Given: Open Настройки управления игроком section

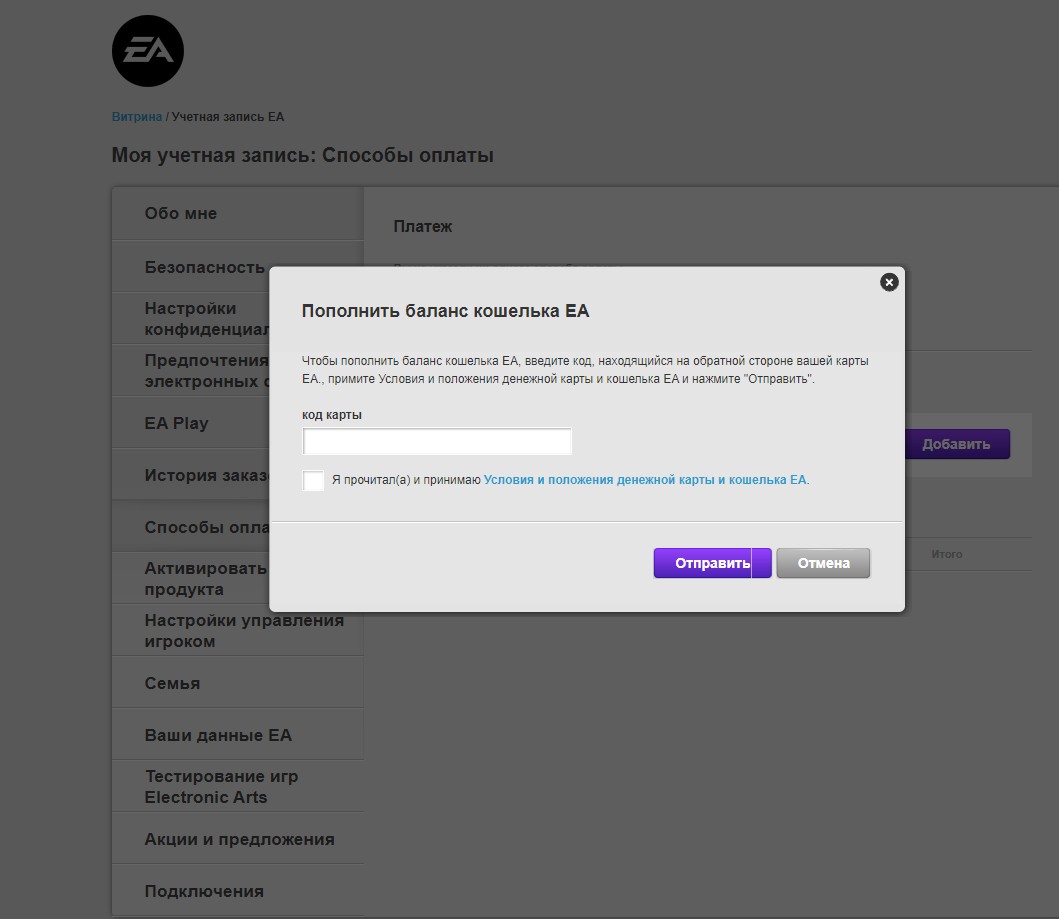Looking at the screenshot, I should point(243,631).
